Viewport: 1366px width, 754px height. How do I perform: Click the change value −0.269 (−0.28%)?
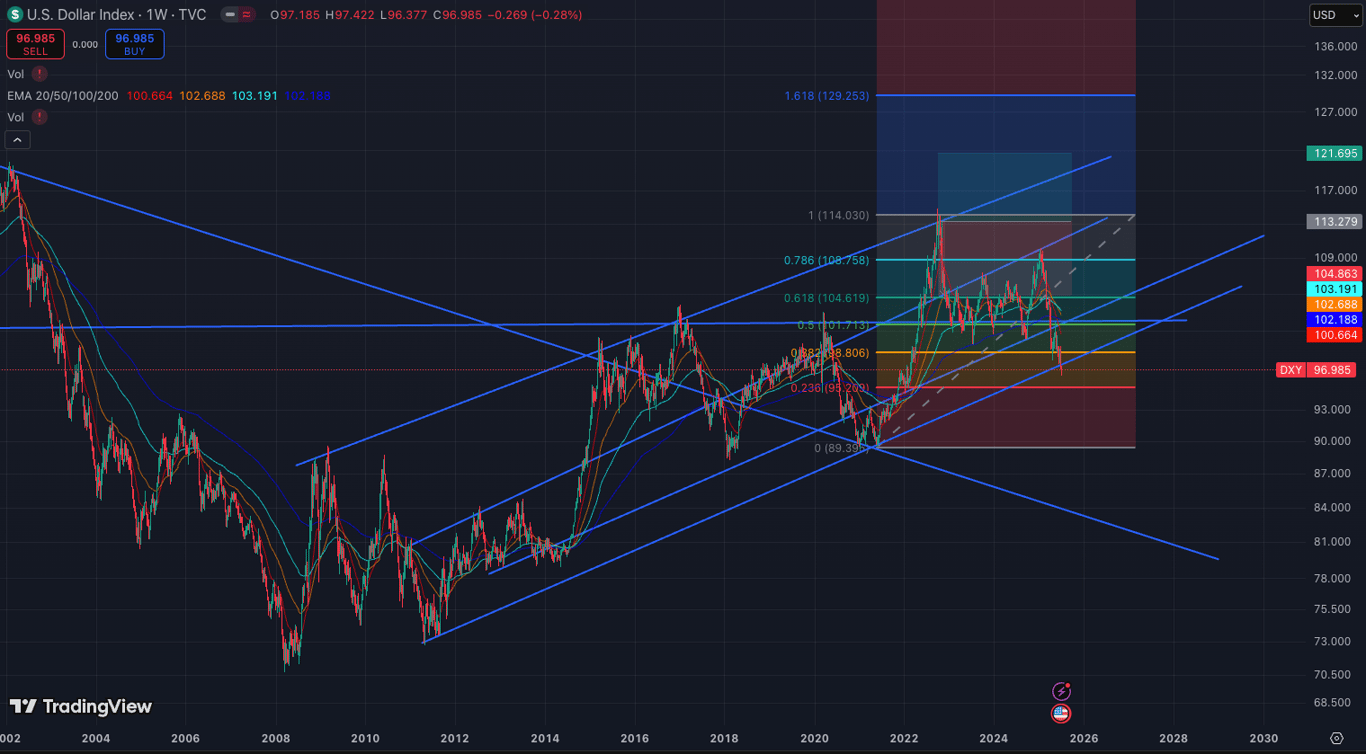click(532, 15)
